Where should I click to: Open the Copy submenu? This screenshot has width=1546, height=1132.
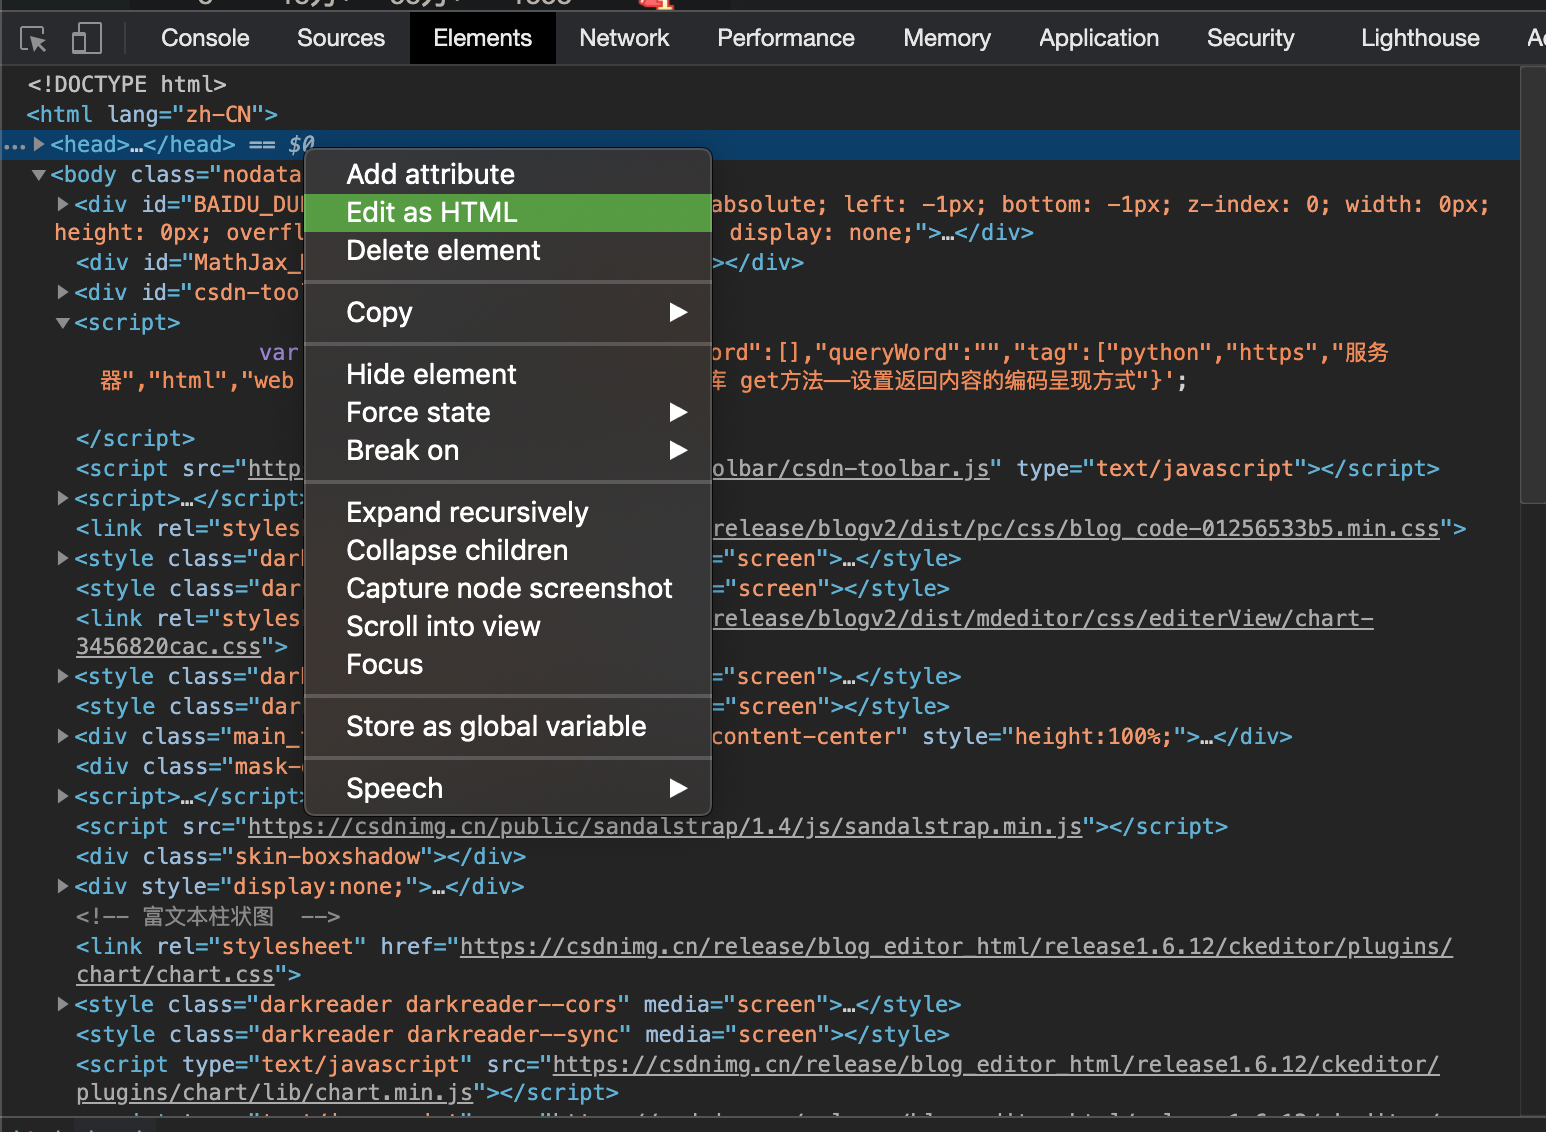[508, 312]
